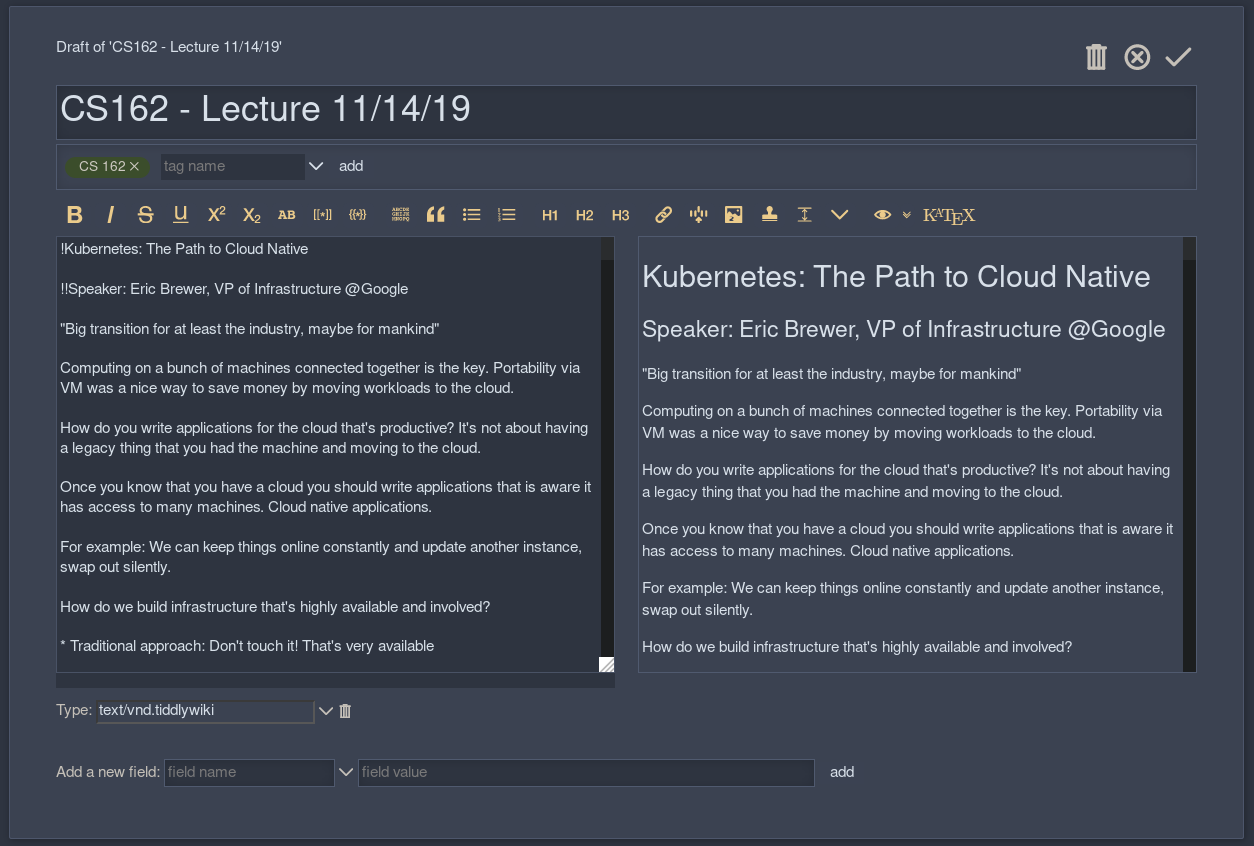The height and width of the screenshot is (846, 1254).
Task: Insert a link via chain icon
Action: (663, 214)
